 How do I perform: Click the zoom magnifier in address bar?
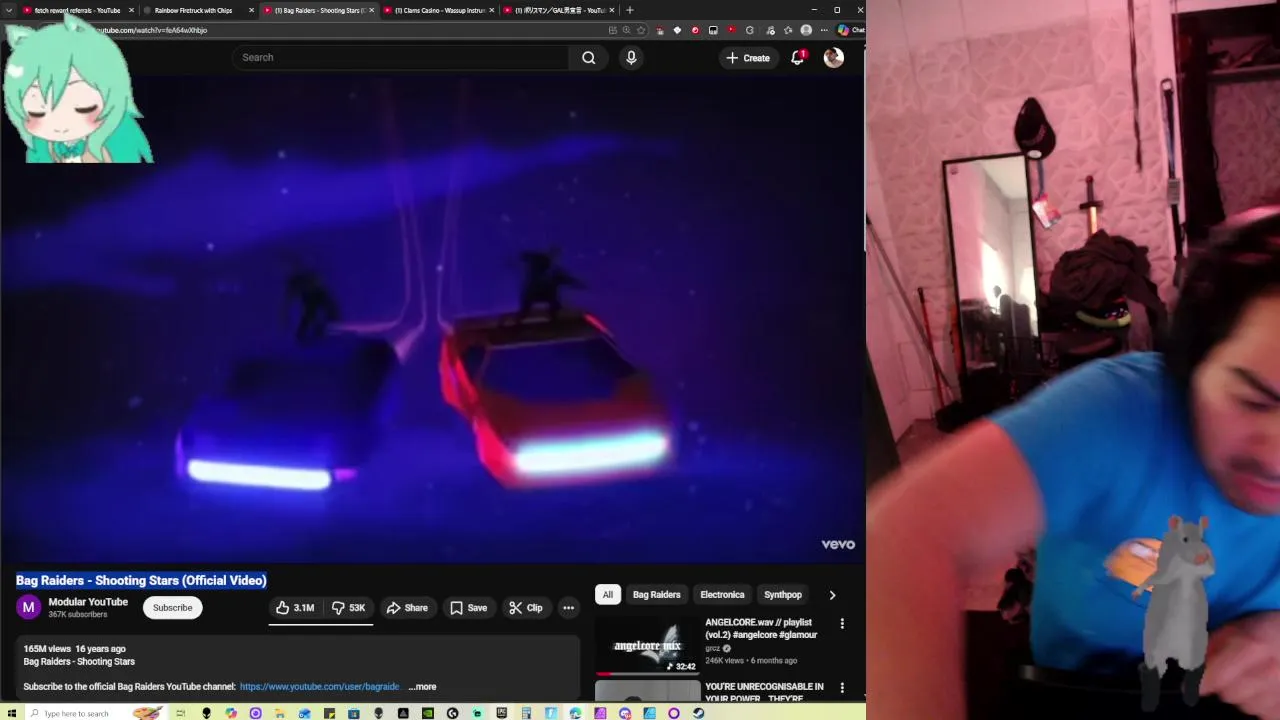click(x=626, y=30)
